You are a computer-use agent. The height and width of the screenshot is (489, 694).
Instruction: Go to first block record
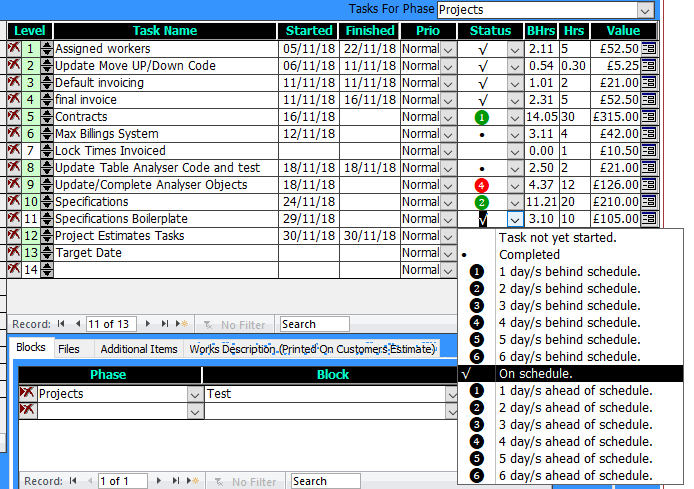click(73, 481)
